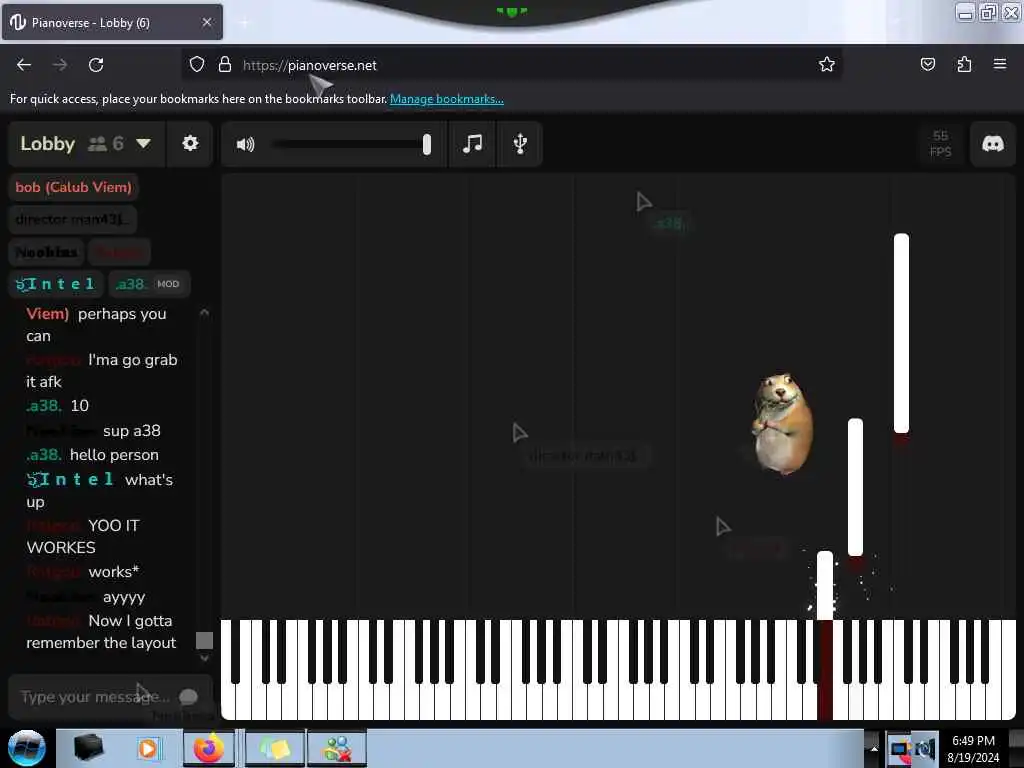Open the browser extensions puzzle icon
This screenshot has width=1024, height=768.
(x=964, y=64)
